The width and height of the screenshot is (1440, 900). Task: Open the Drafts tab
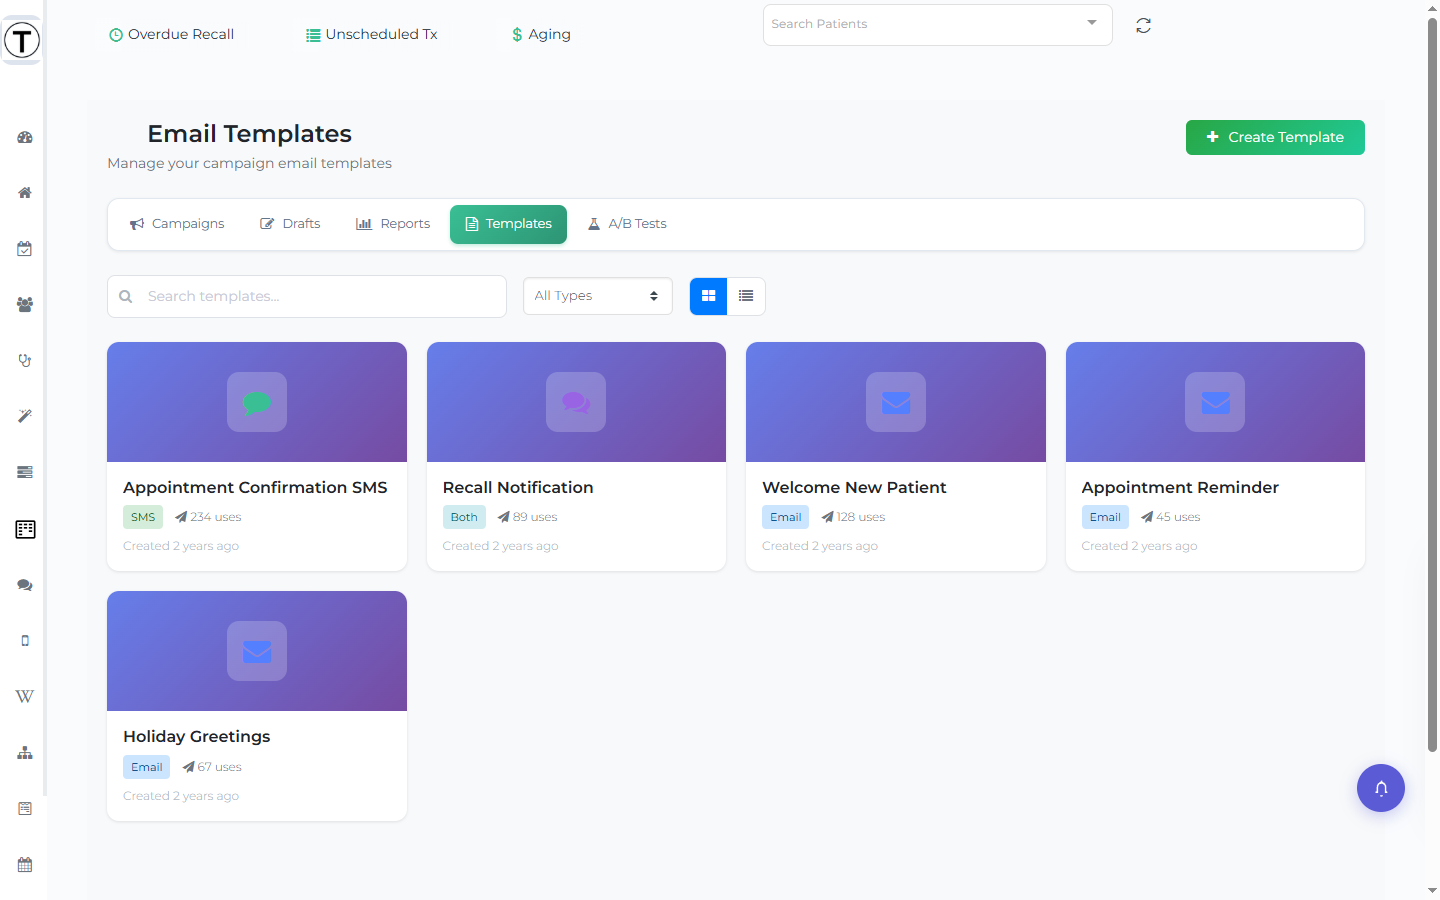pos(291,224)
